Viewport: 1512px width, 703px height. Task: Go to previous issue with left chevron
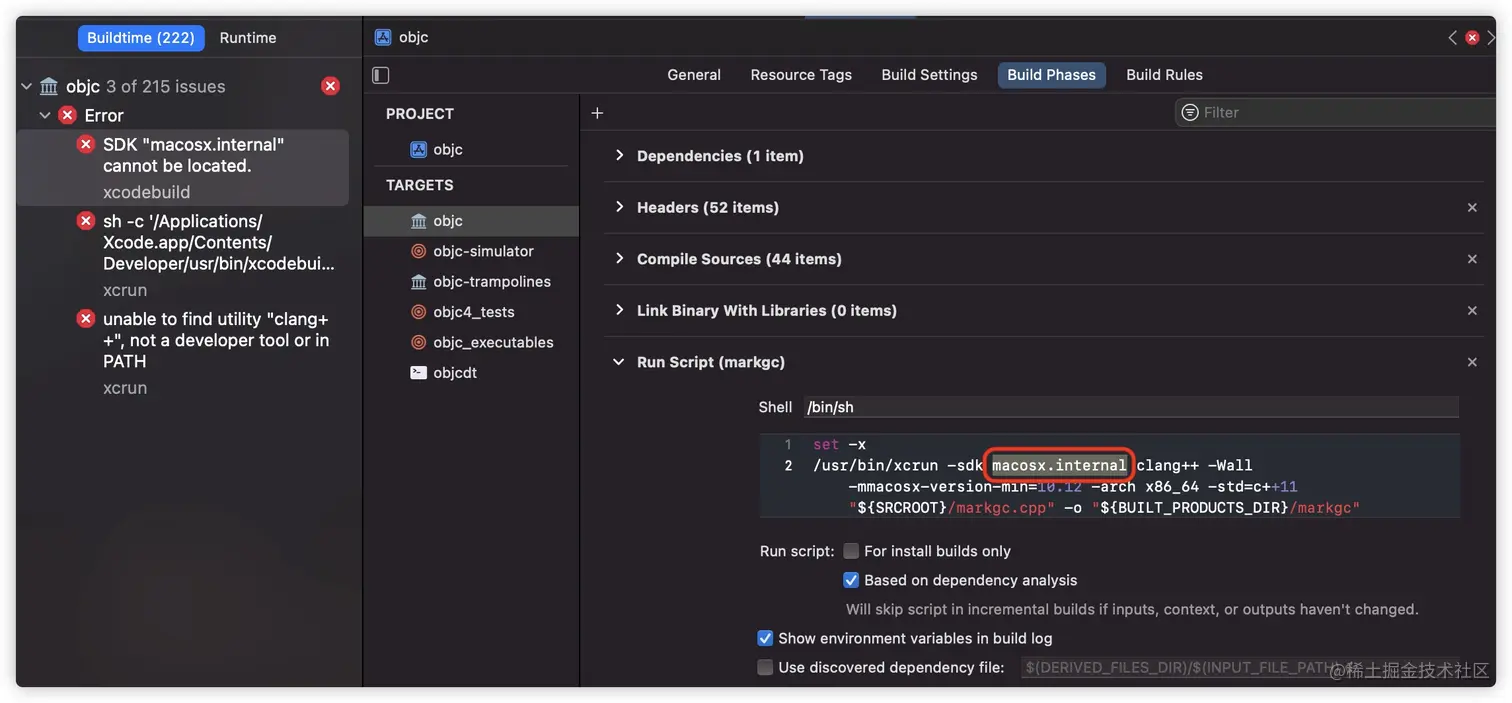point(1452,38)
